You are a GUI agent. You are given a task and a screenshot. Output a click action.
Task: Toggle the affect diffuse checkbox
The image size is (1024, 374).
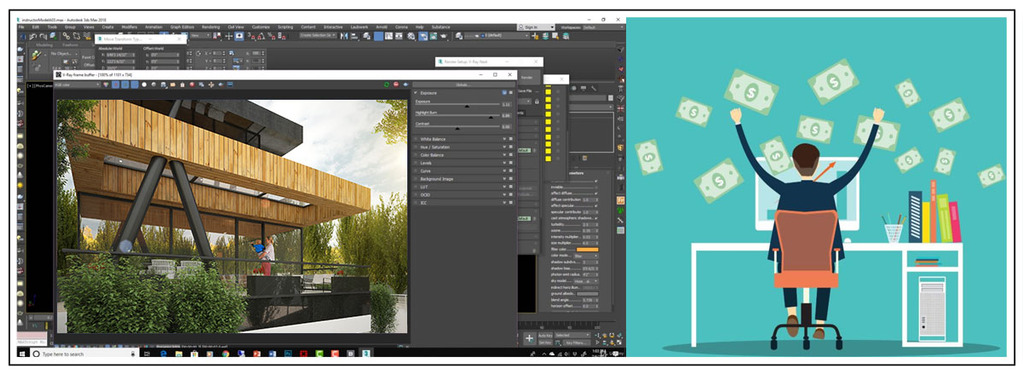[x=596, y=193]
